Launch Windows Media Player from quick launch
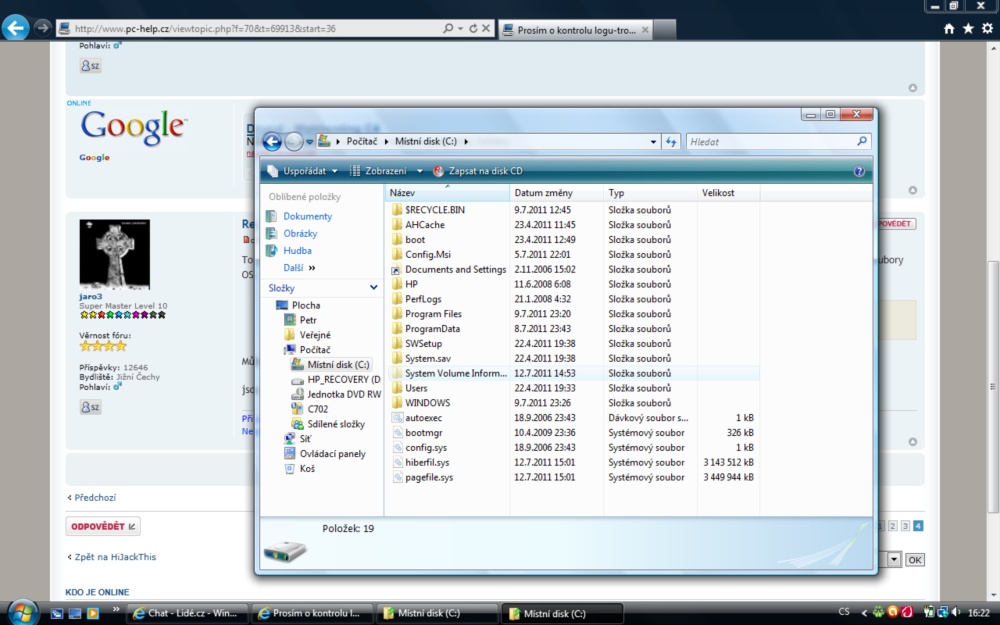The height and width of the screenshot is (625, 1000). click(93, 614)
